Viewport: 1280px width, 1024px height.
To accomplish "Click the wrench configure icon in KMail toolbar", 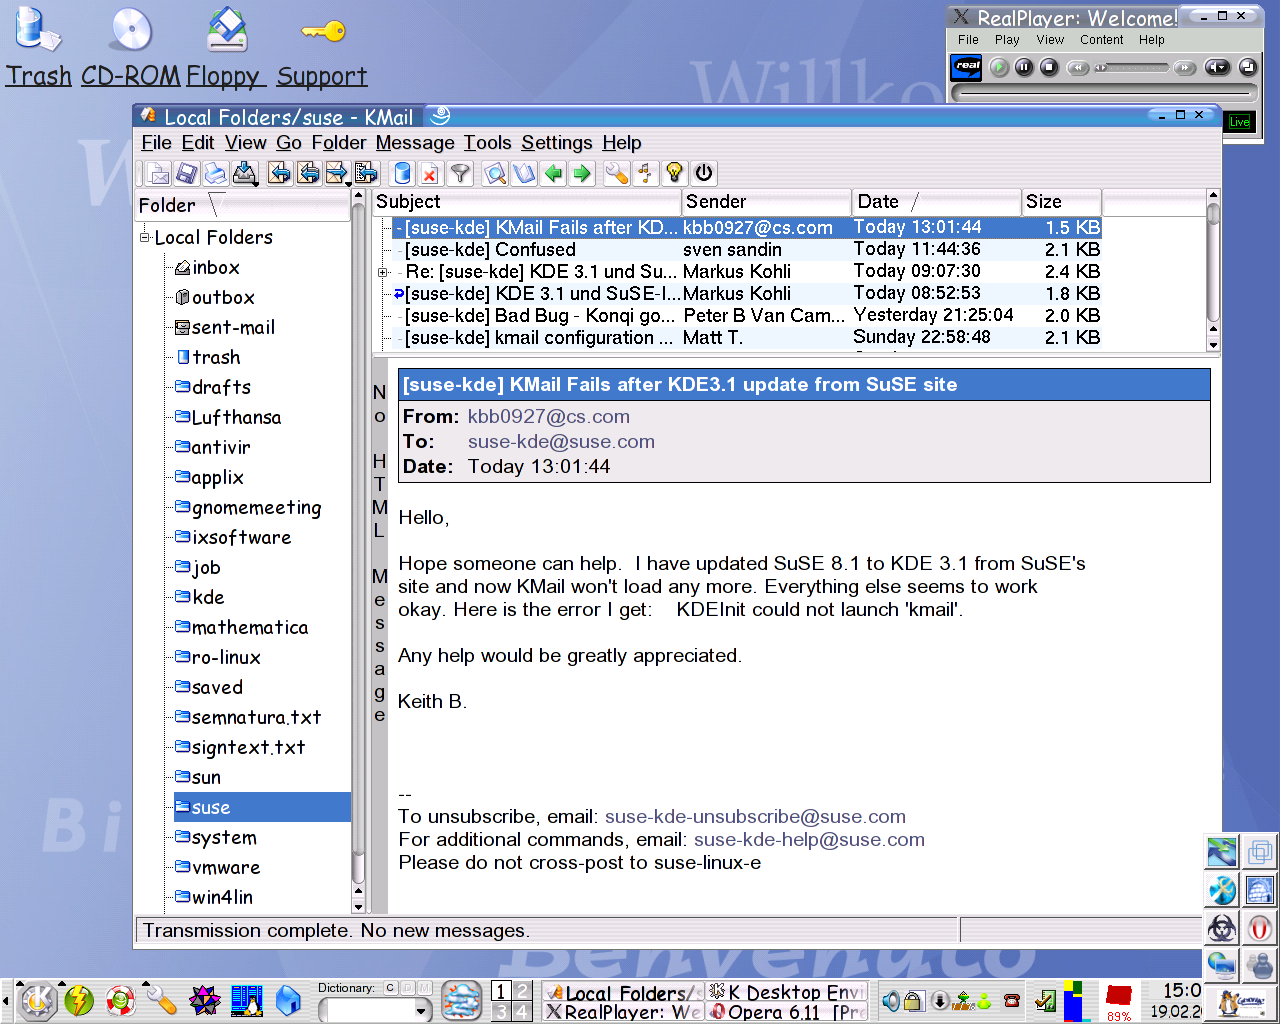I will [616, 173].
